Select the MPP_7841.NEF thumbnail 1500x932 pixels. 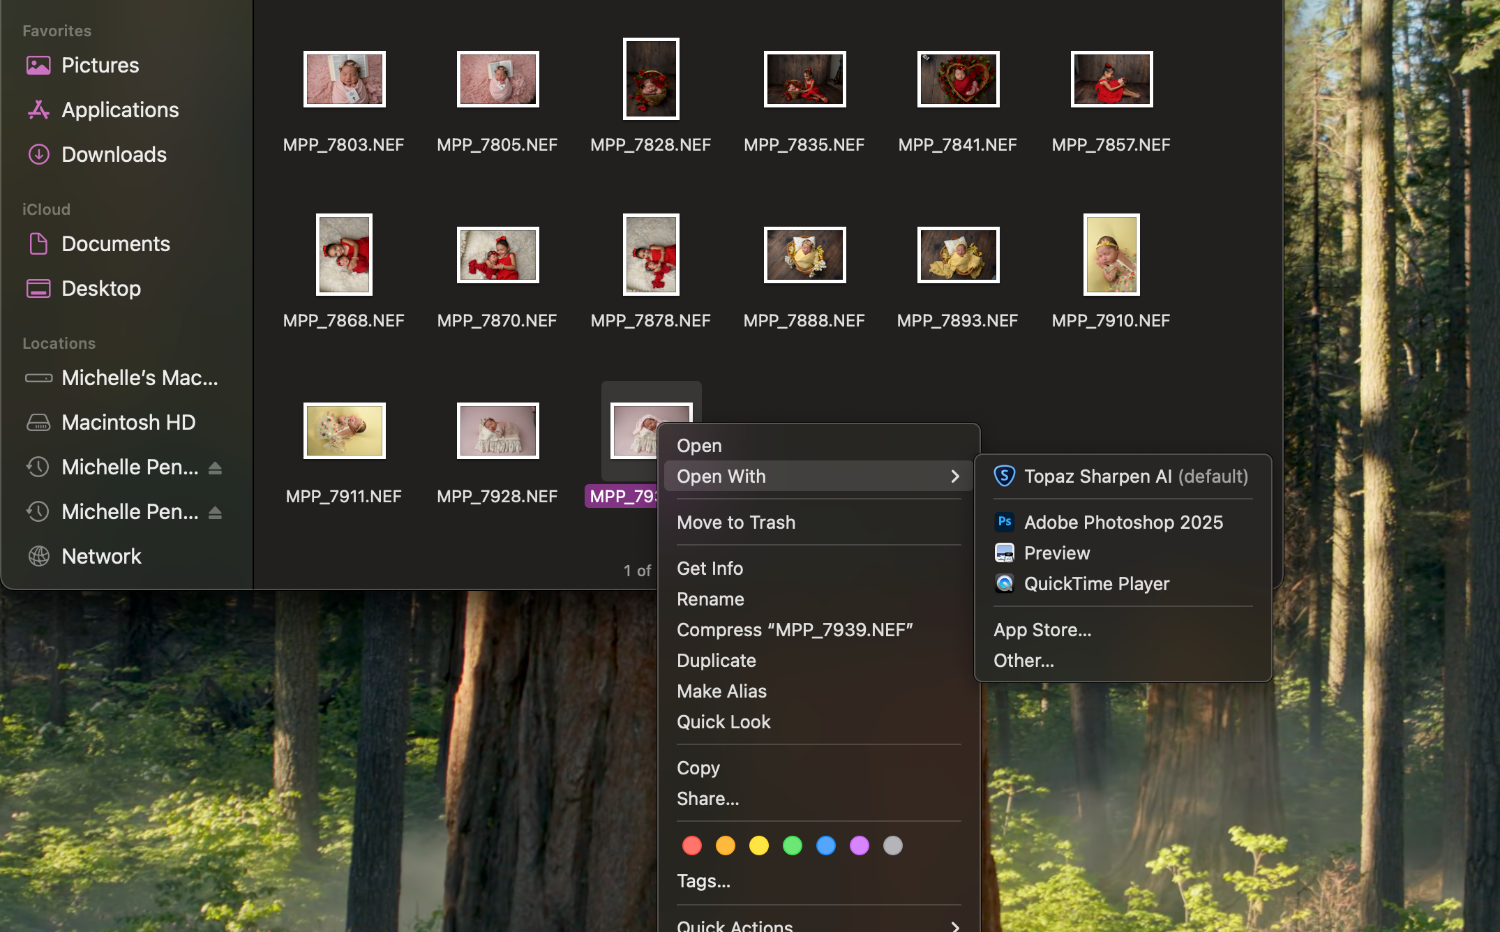[957, 80]
